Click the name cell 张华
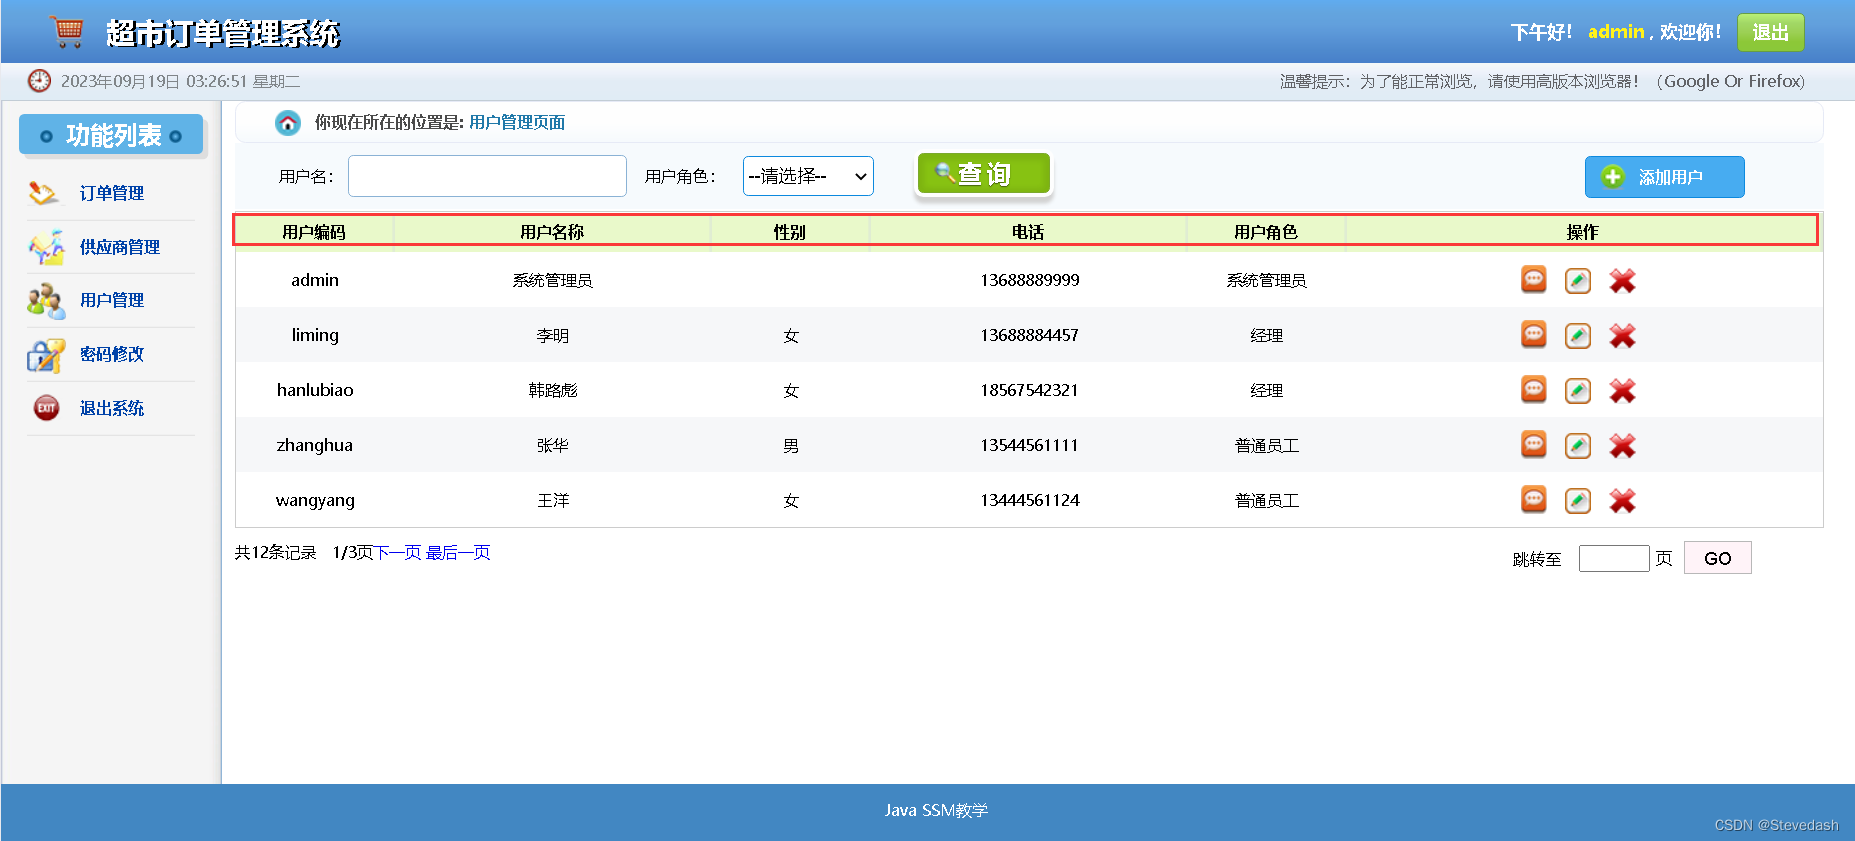 click(553, 446)
